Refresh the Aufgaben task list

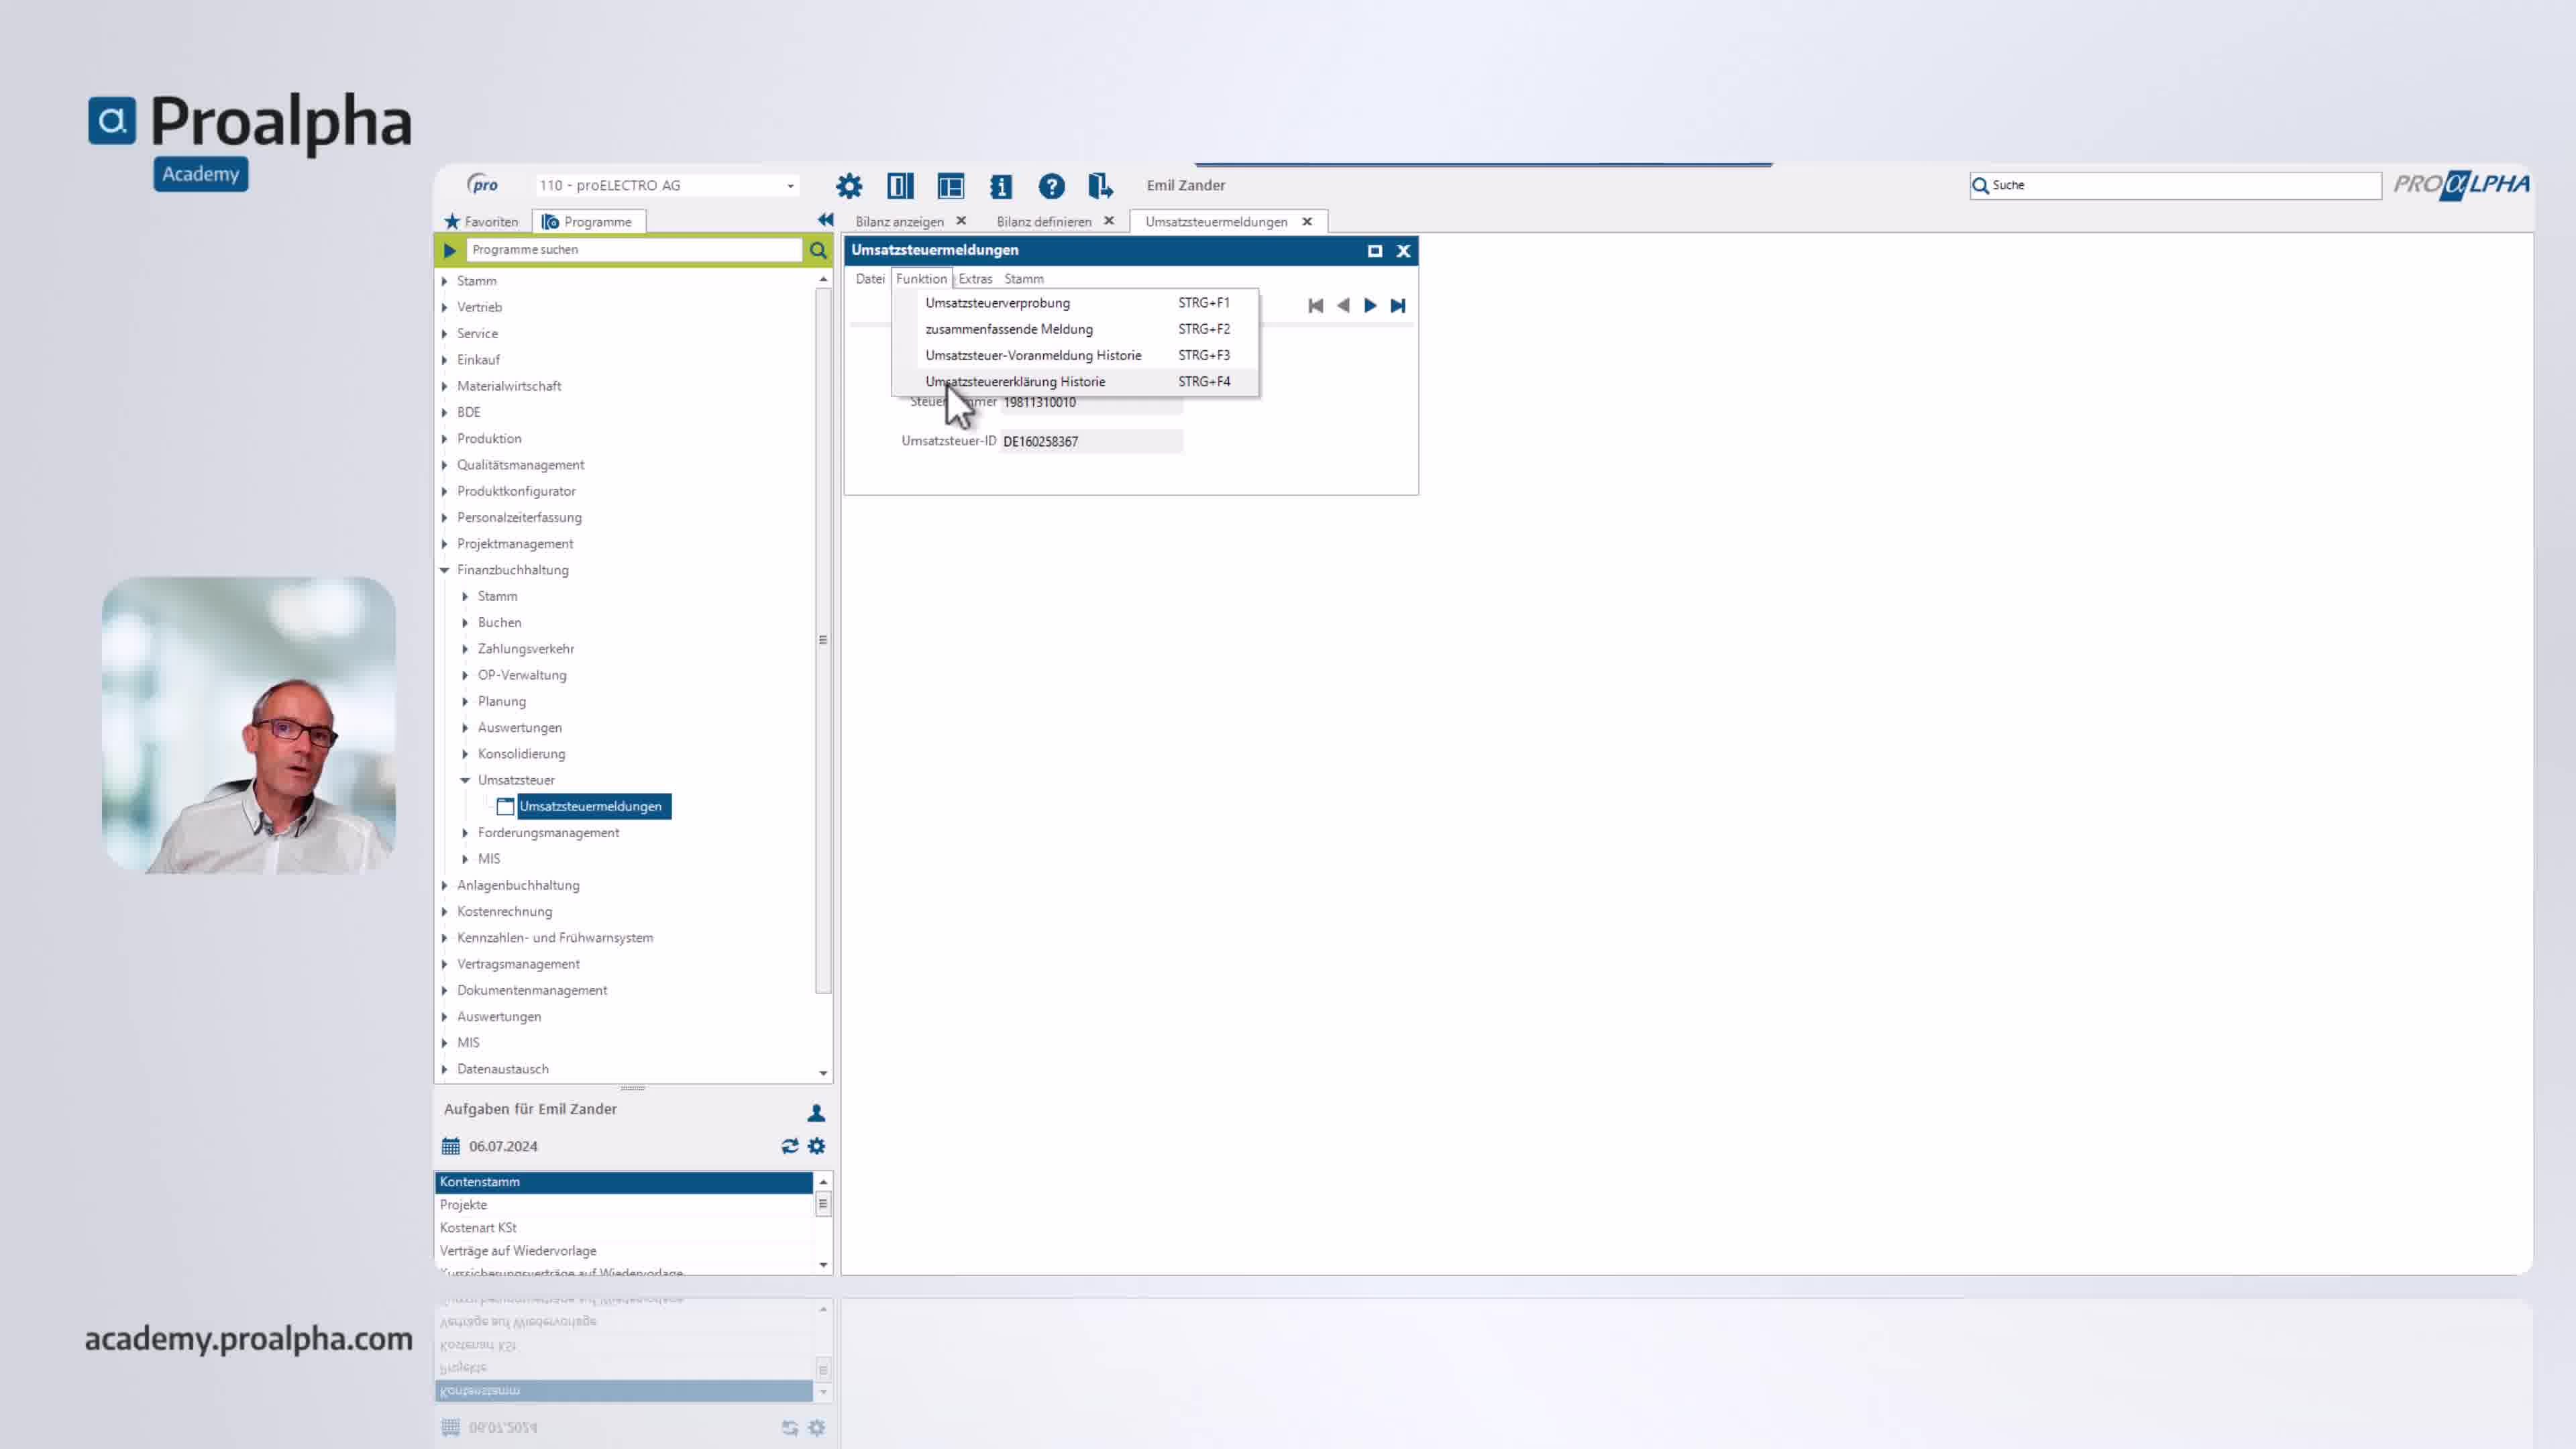[790, 1146]
